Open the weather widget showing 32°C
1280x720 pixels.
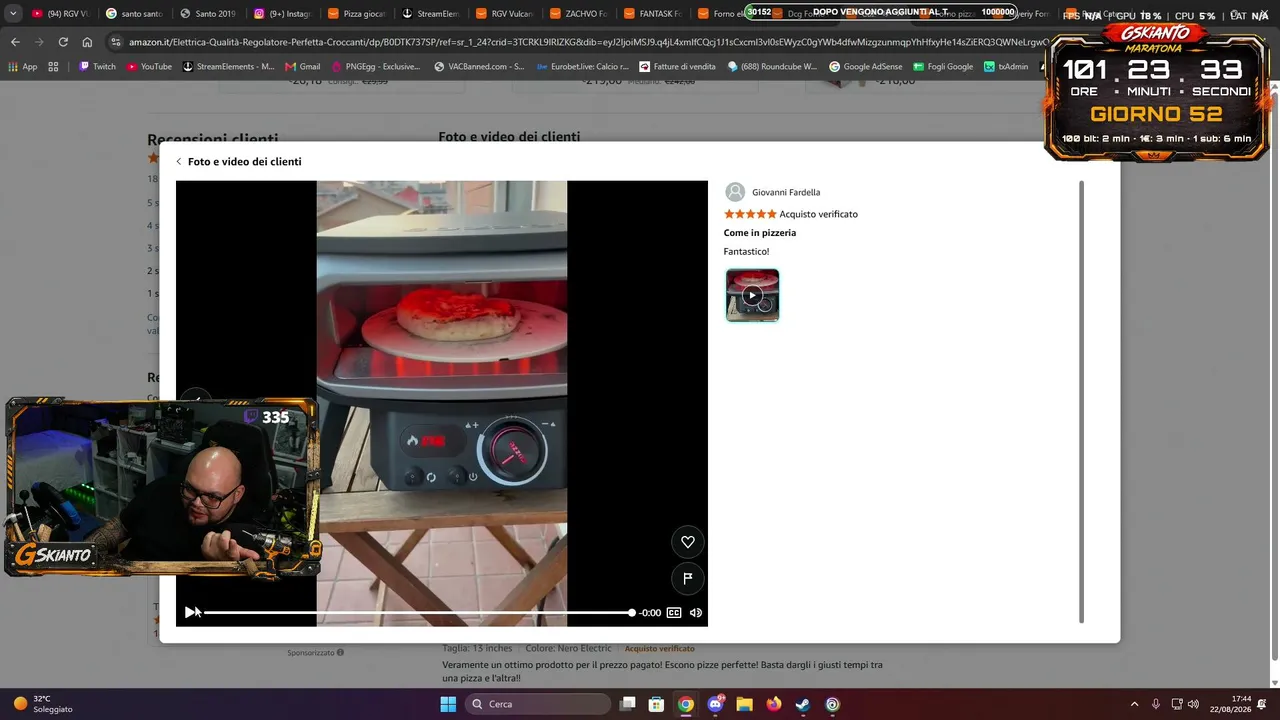(42, 704)
